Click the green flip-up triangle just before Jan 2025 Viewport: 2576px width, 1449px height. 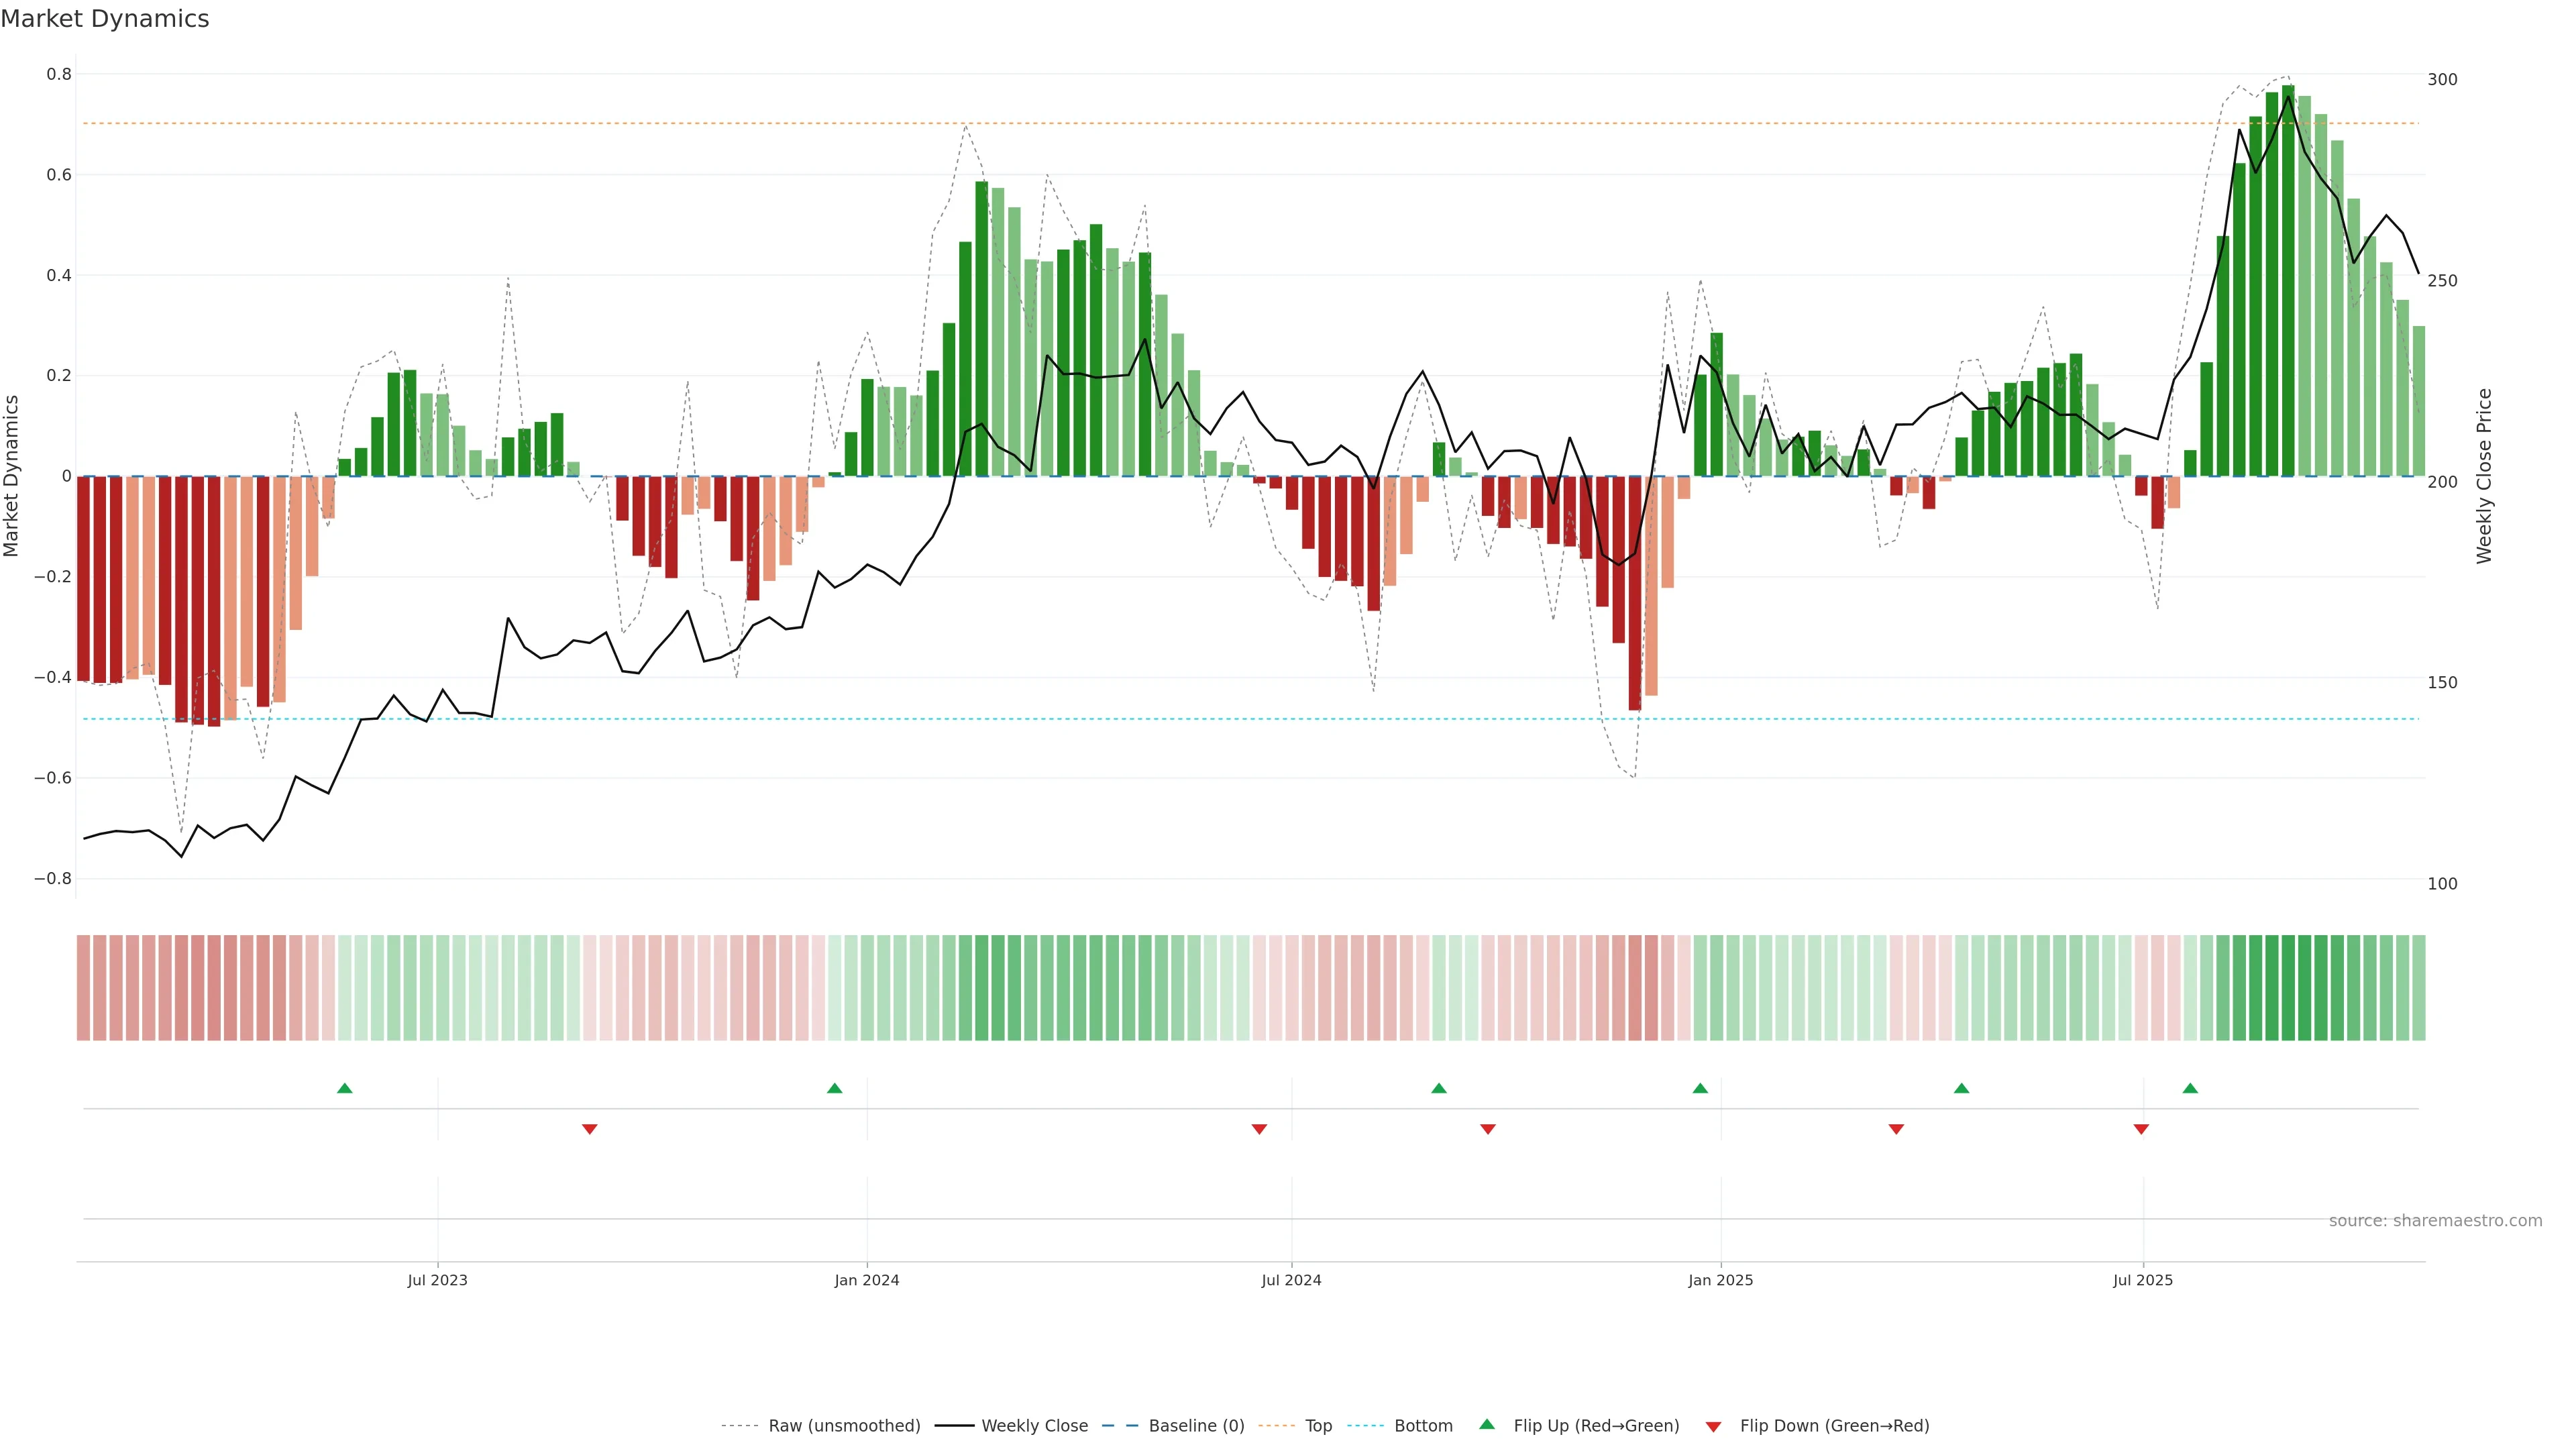tap(1700, 1088)
